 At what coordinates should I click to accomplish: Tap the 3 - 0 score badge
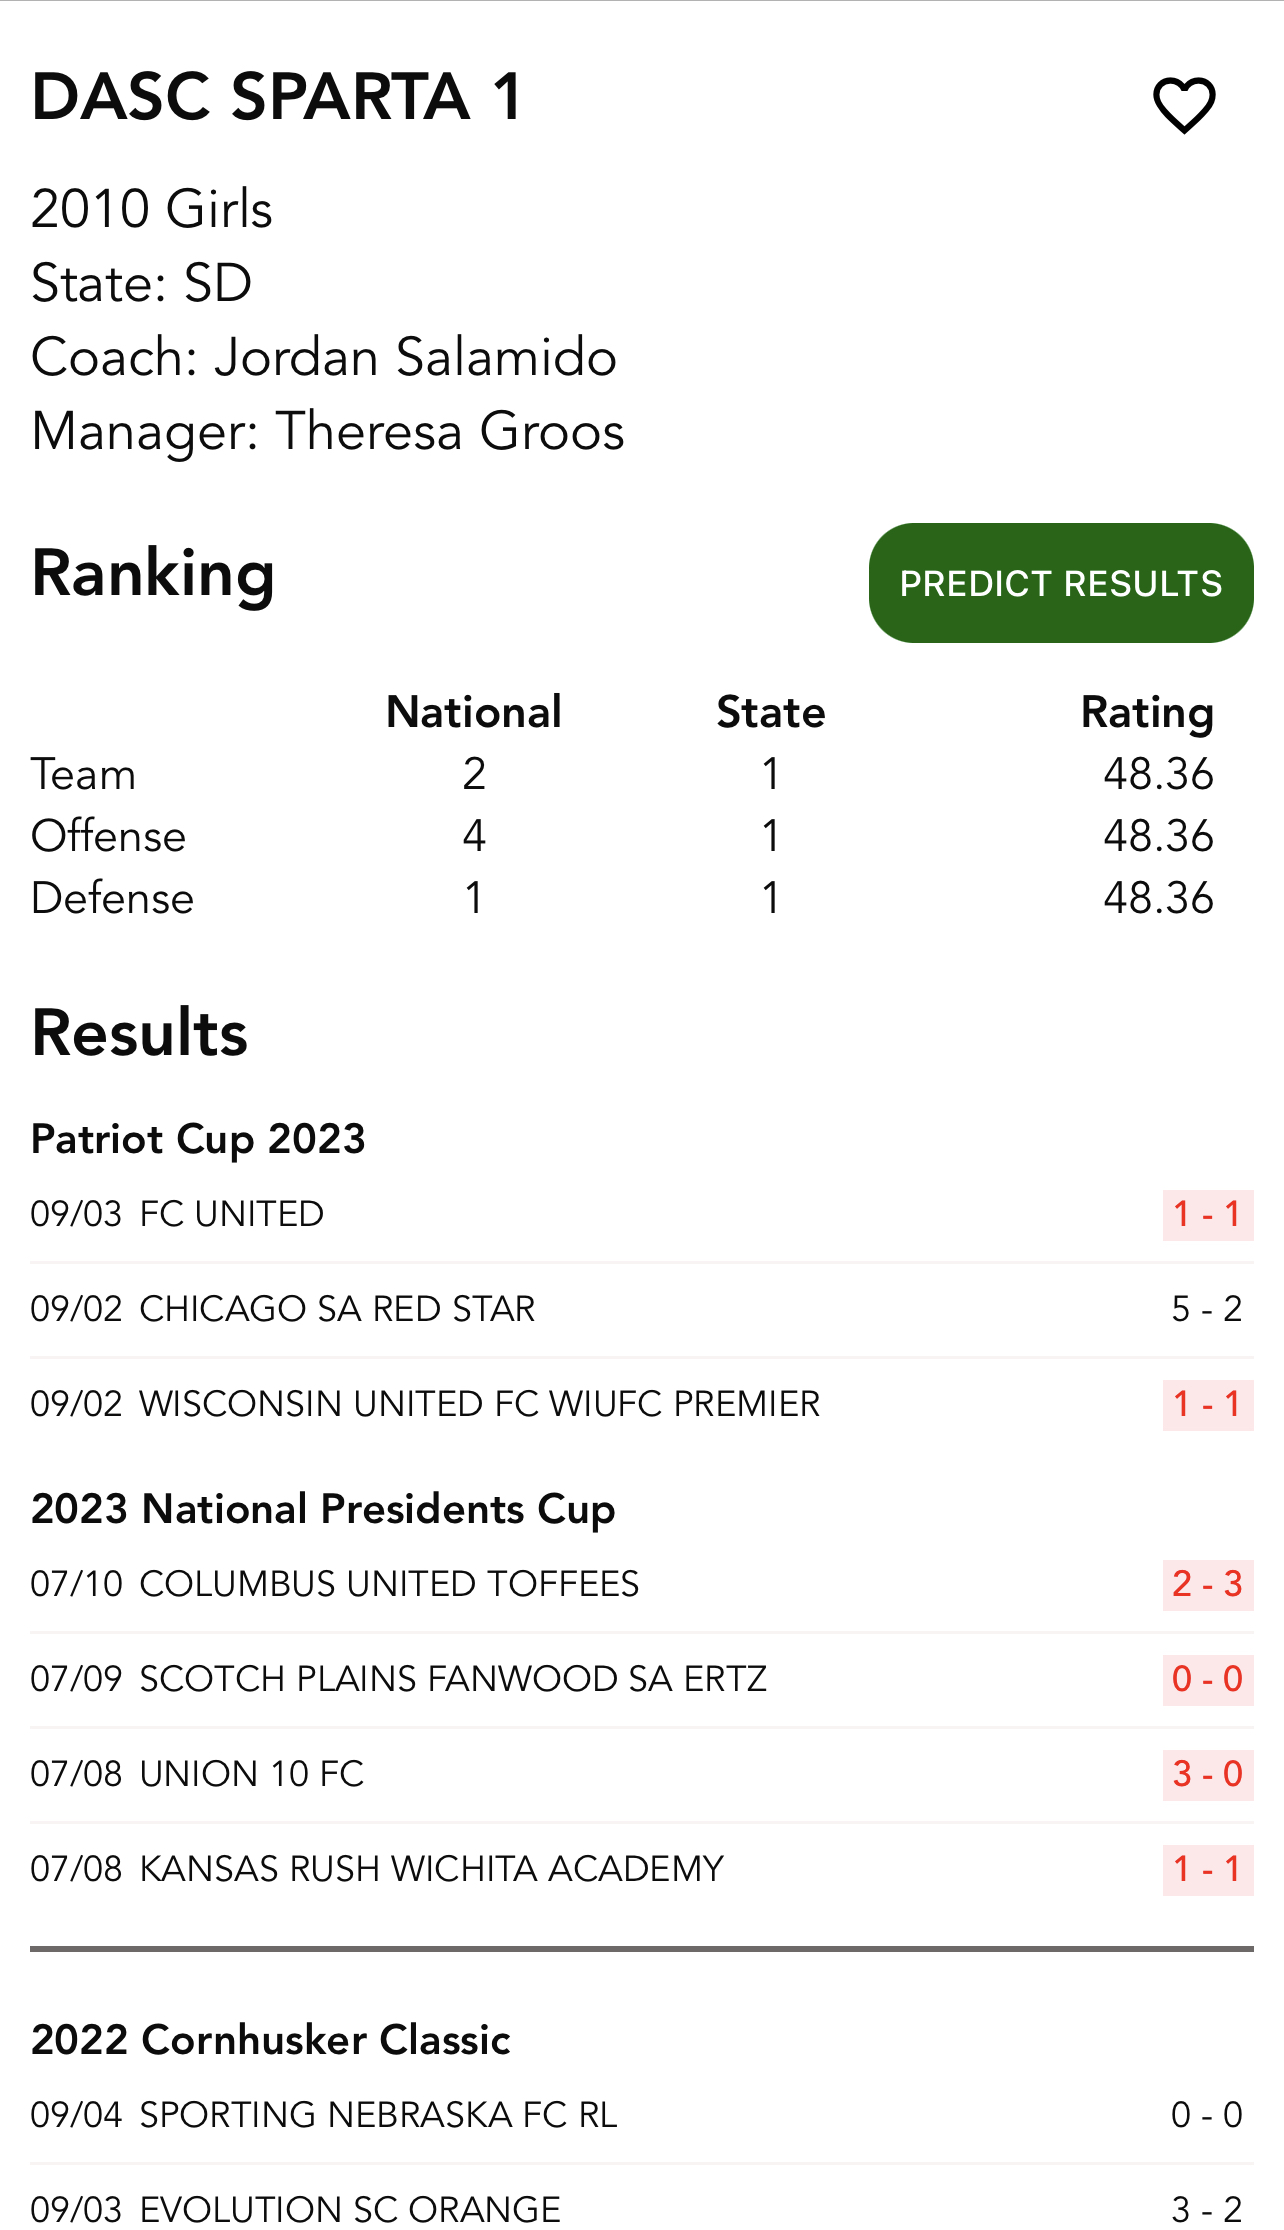[x=1207, y=1774]
